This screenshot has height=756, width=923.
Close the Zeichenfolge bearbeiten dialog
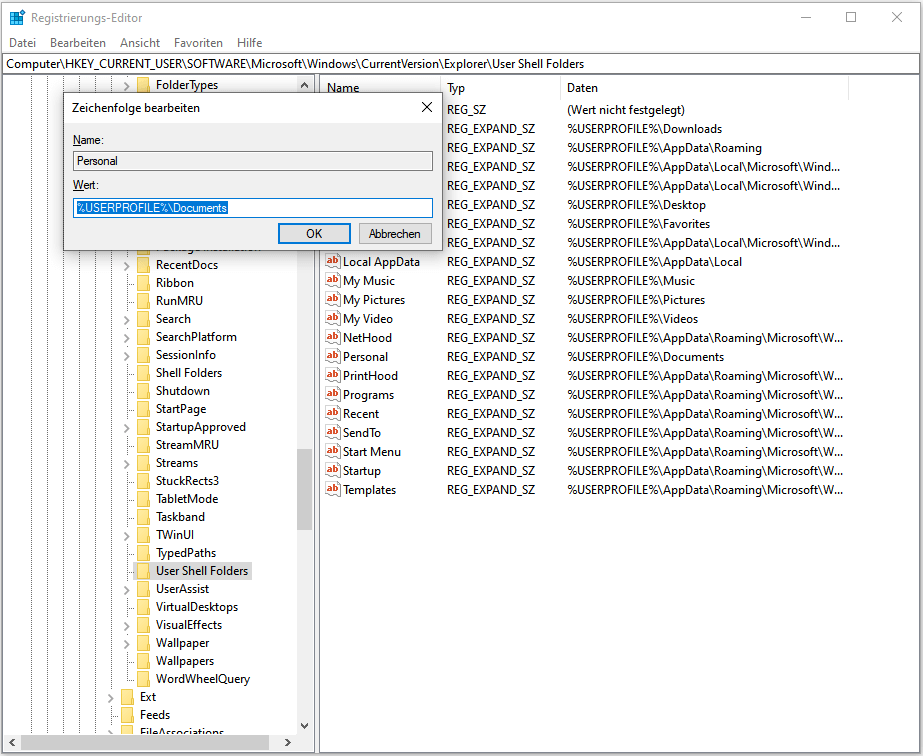click(427, 107)
